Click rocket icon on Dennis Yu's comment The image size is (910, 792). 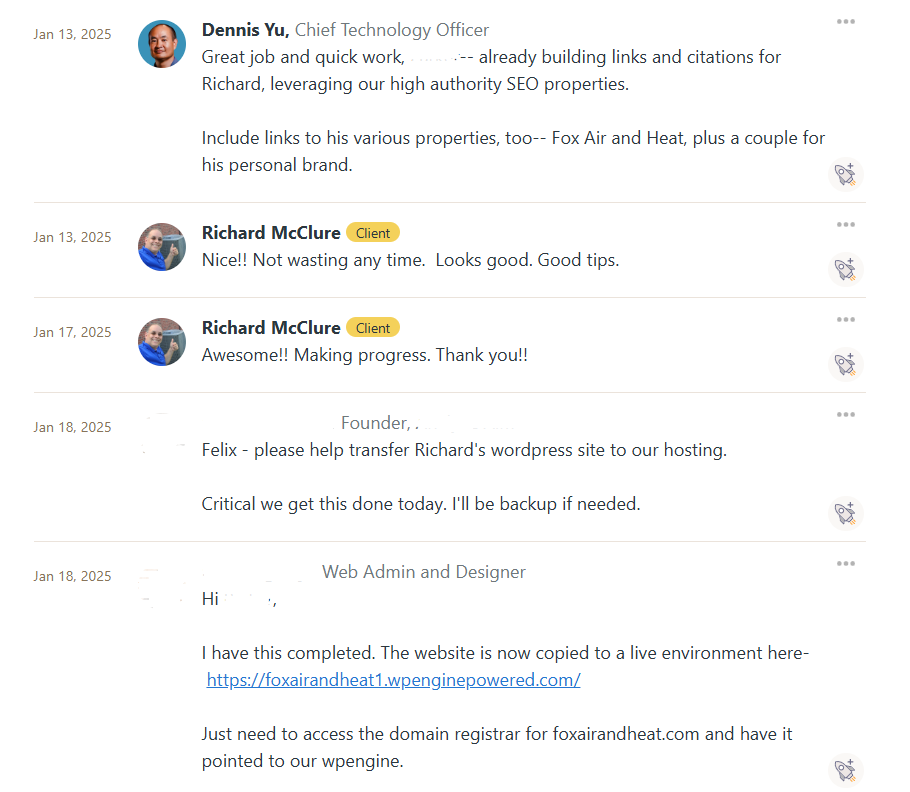pyautogui.click(x=845, y=175)
